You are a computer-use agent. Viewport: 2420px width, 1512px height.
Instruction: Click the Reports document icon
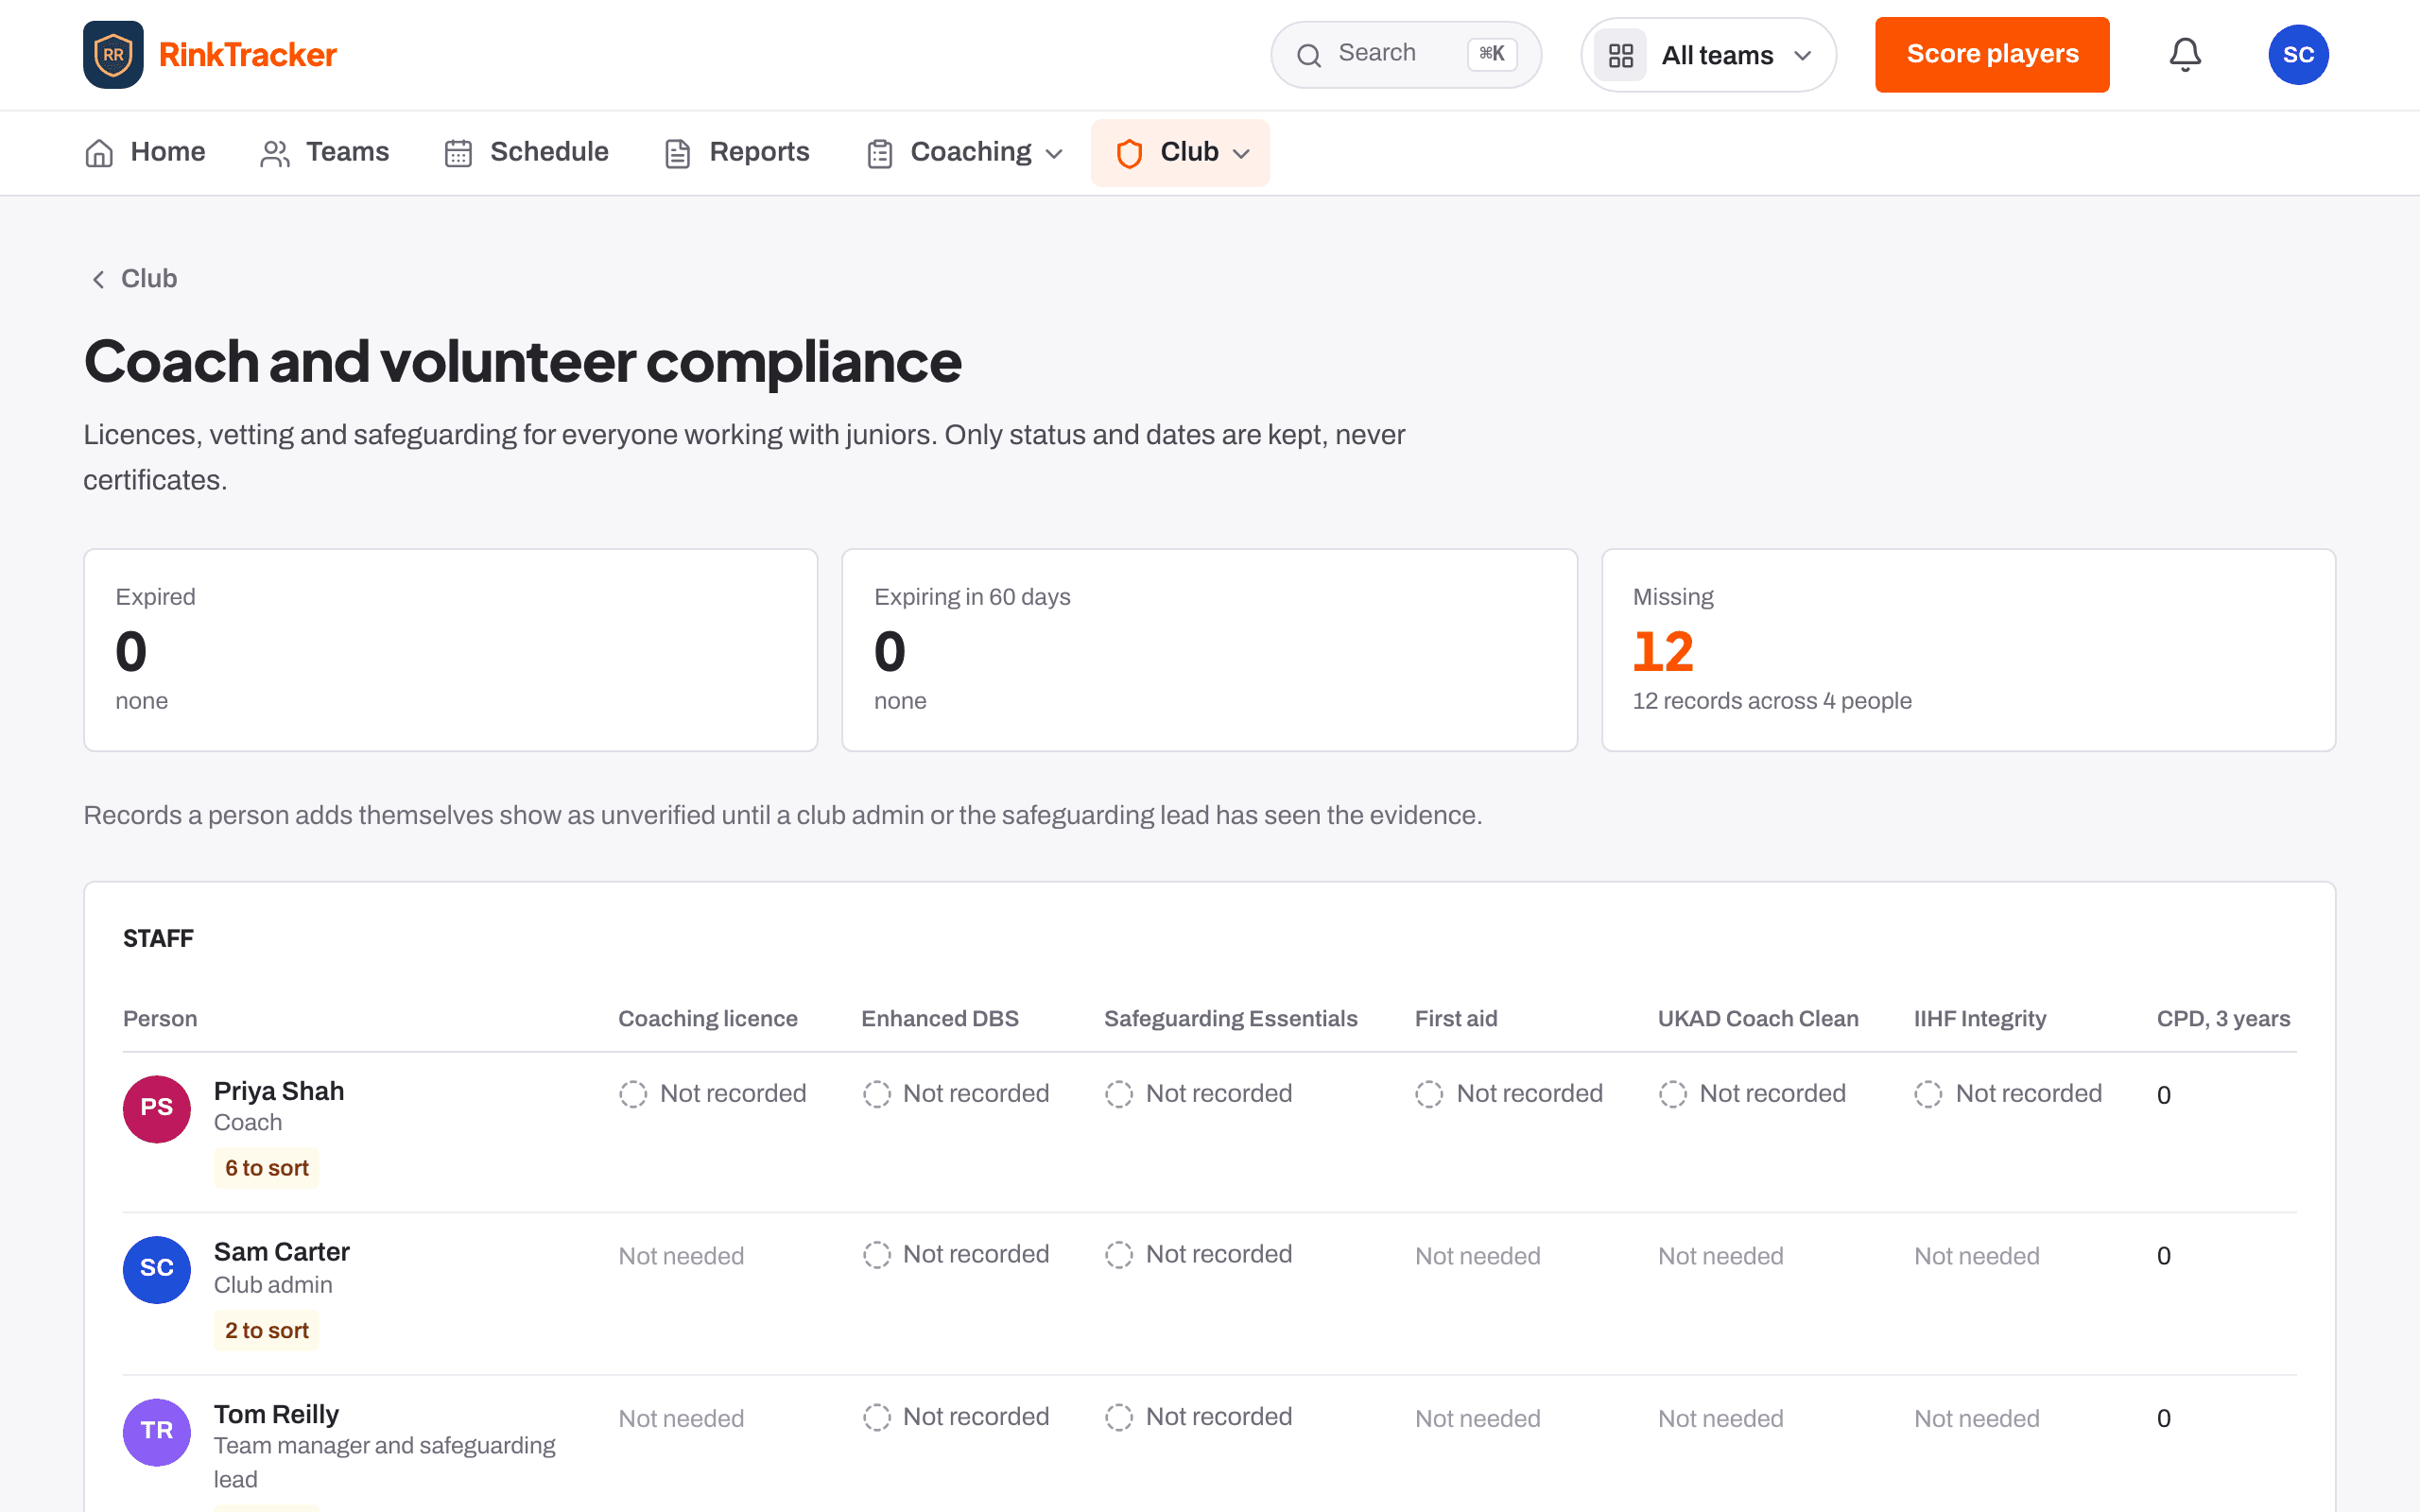(x=678, y=153)
